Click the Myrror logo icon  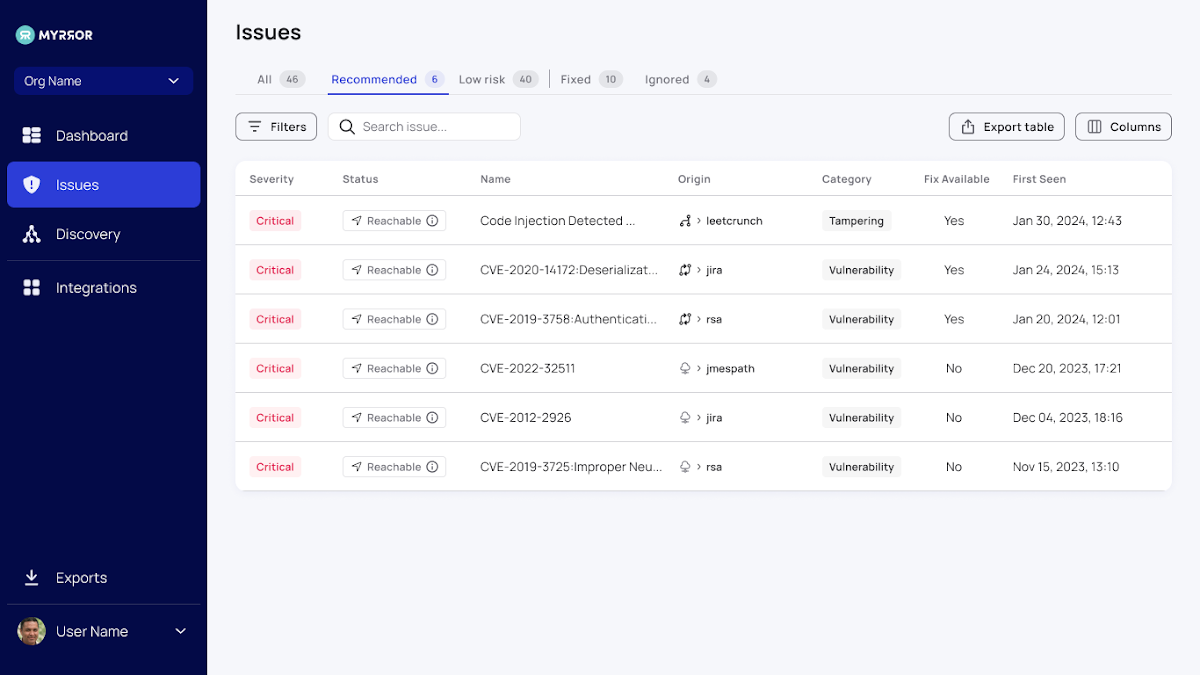click(26, 35)
